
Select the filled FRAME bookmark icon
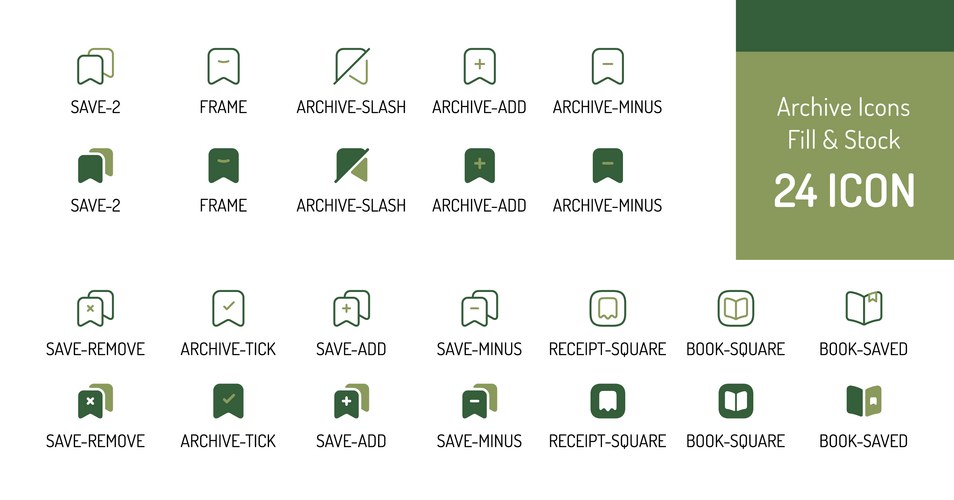pos(223,165)
